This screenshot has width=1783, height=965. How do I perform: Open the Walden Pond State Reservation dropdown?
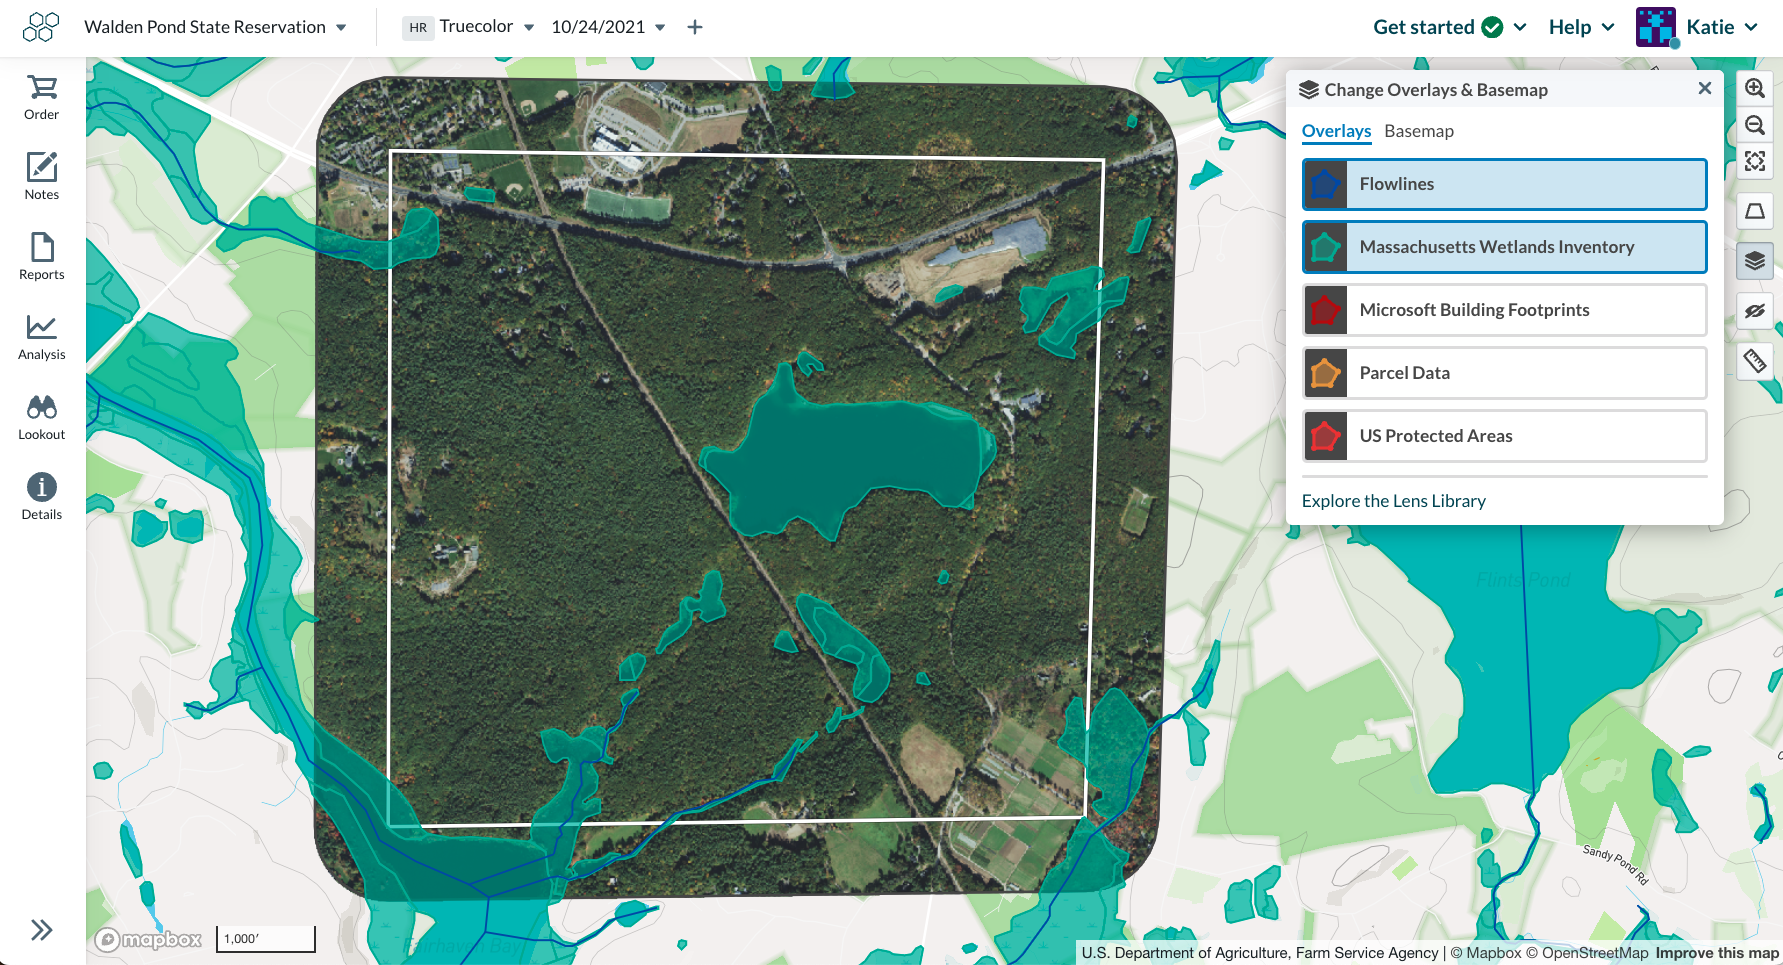[x=215, y=27]
